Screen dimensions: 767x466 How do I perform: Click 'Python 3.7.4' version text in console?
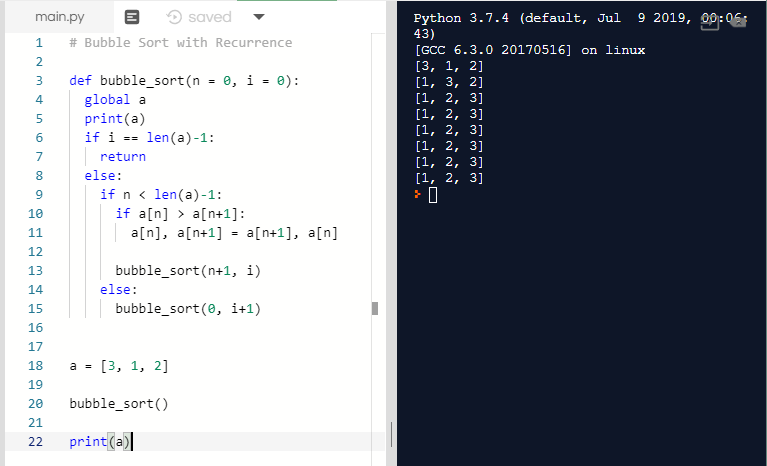point(461,18)
